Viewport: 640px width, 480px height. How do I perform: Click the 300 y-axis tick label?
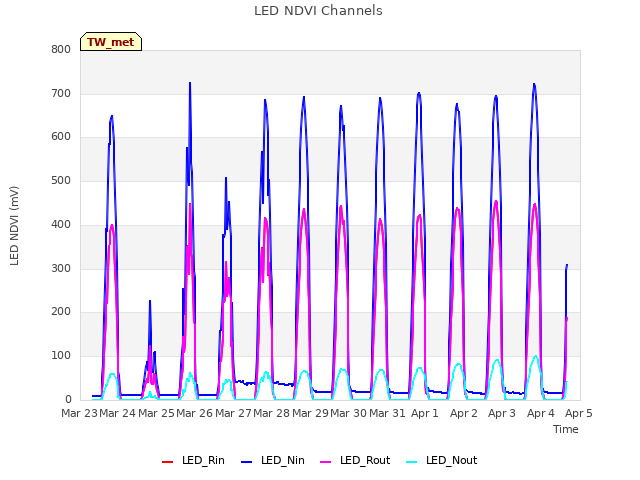click(x=61, y=269)
